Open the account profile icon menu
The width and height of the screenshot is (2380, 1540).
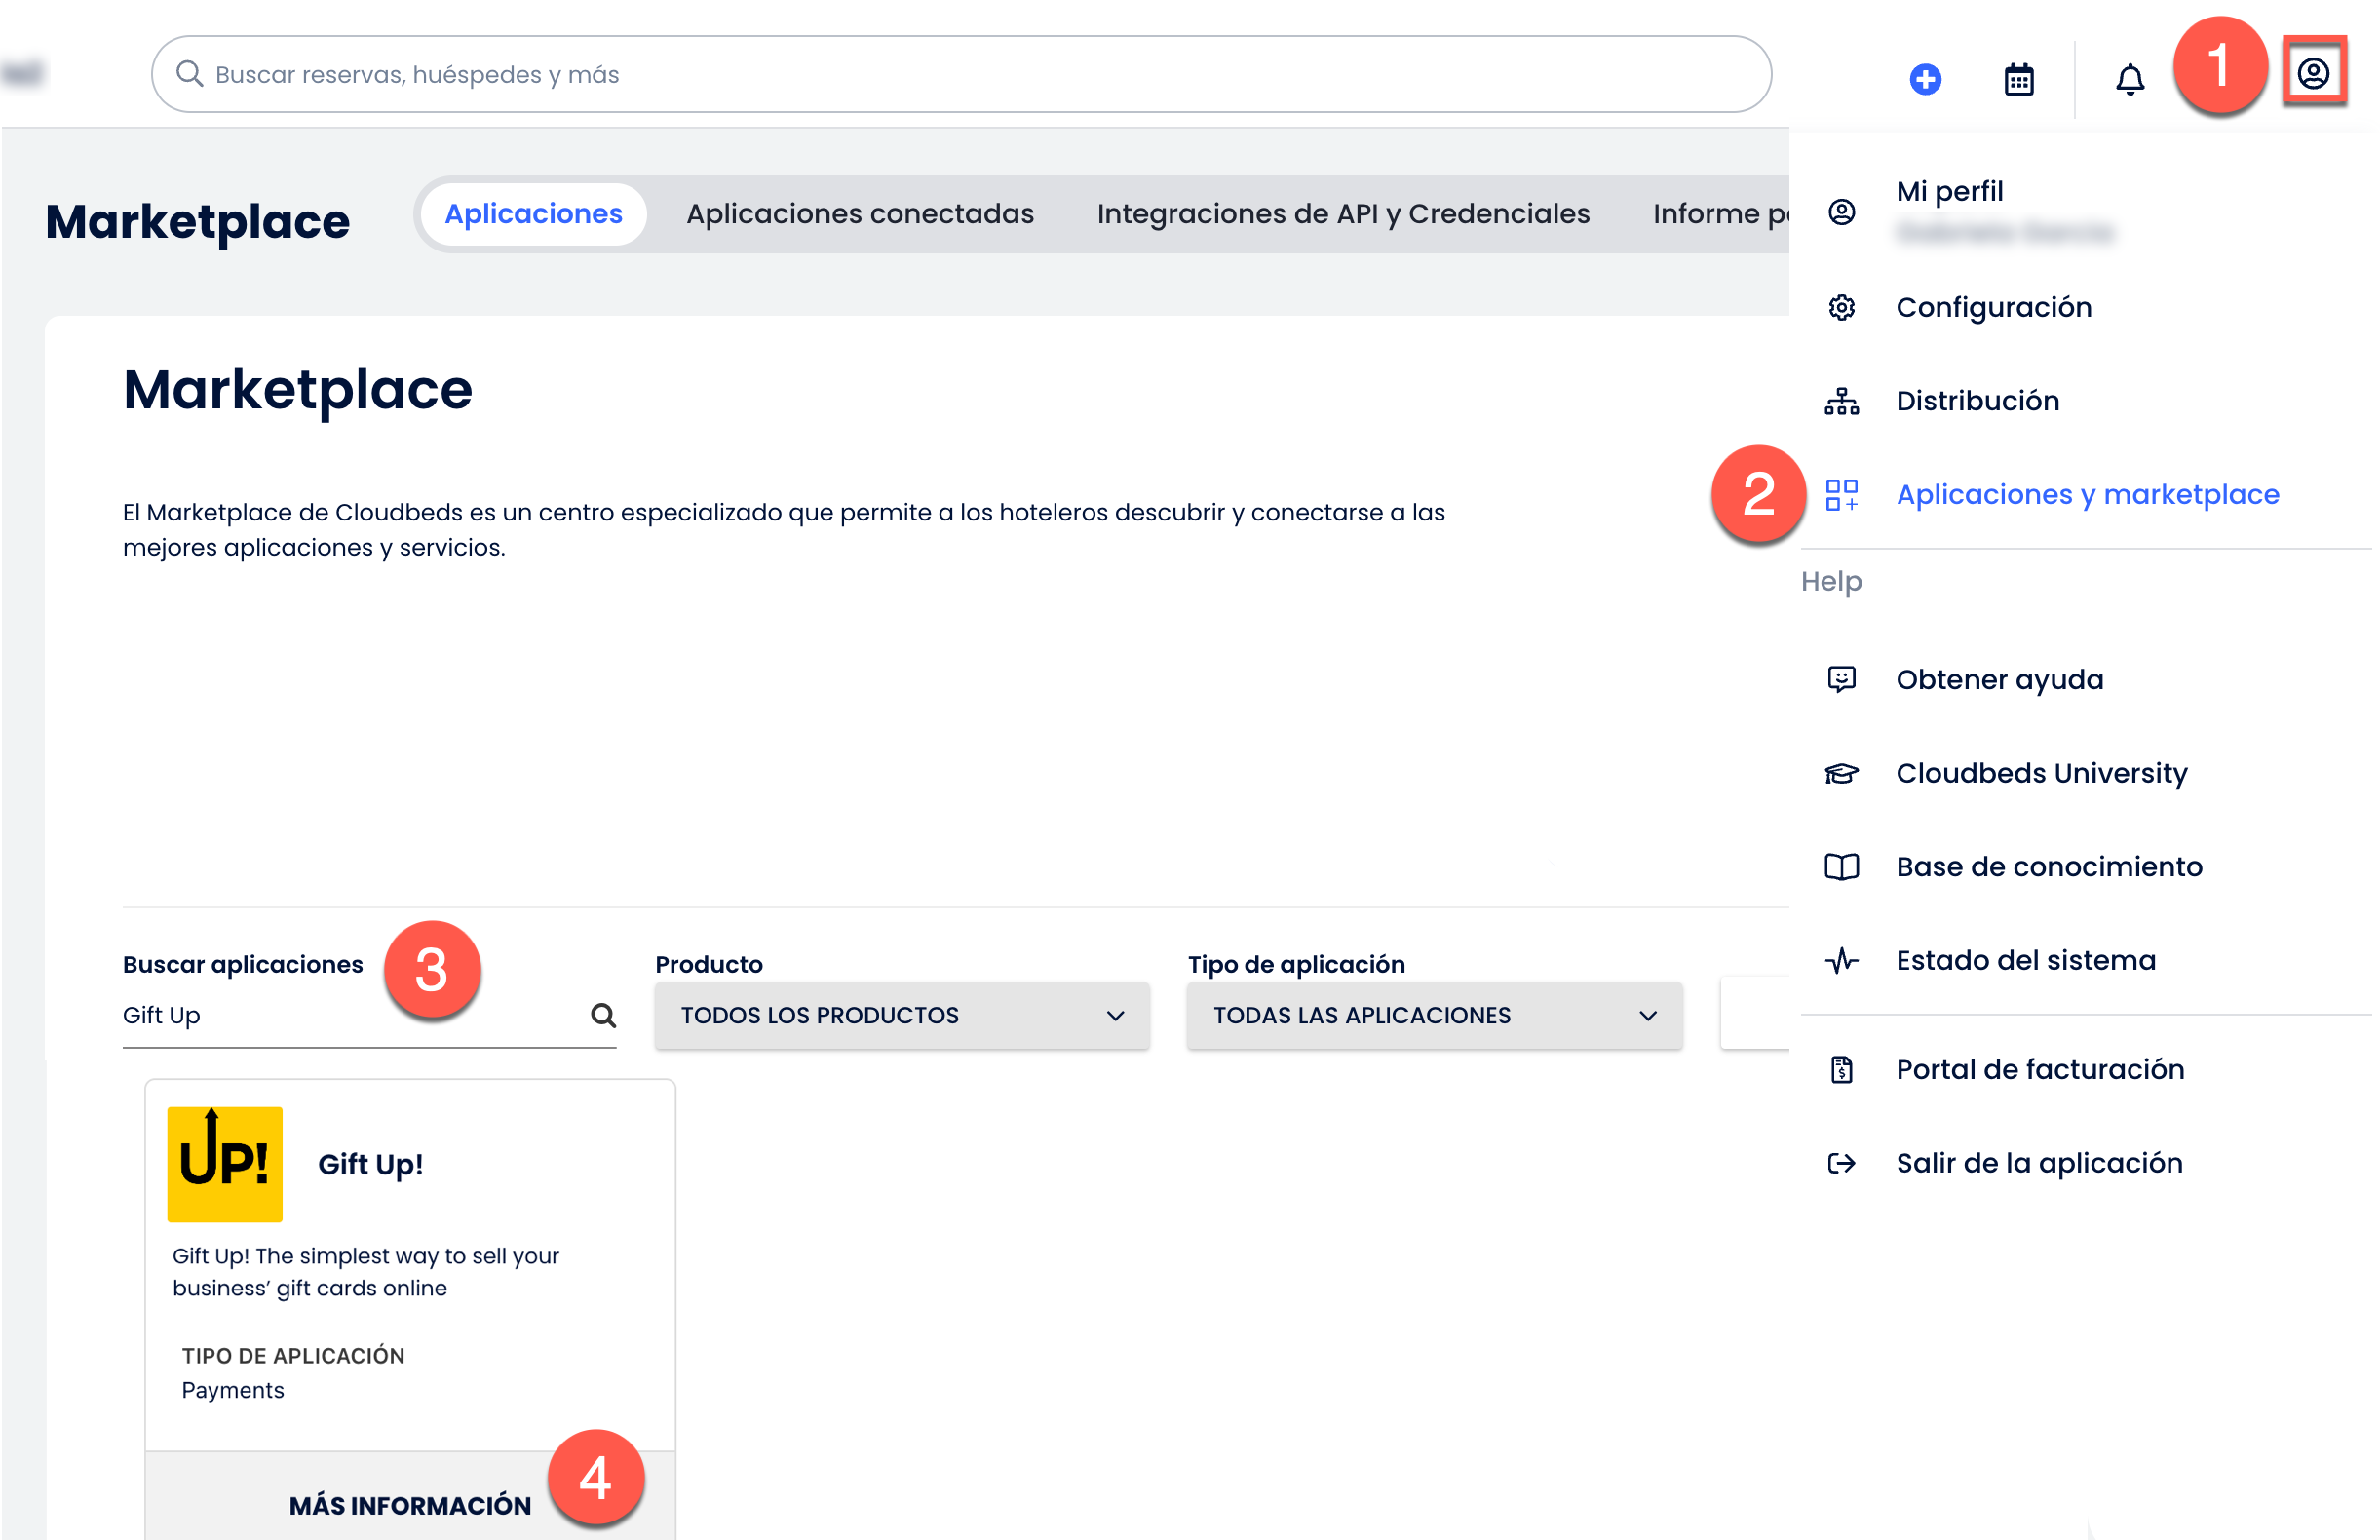pos(2313,72)
